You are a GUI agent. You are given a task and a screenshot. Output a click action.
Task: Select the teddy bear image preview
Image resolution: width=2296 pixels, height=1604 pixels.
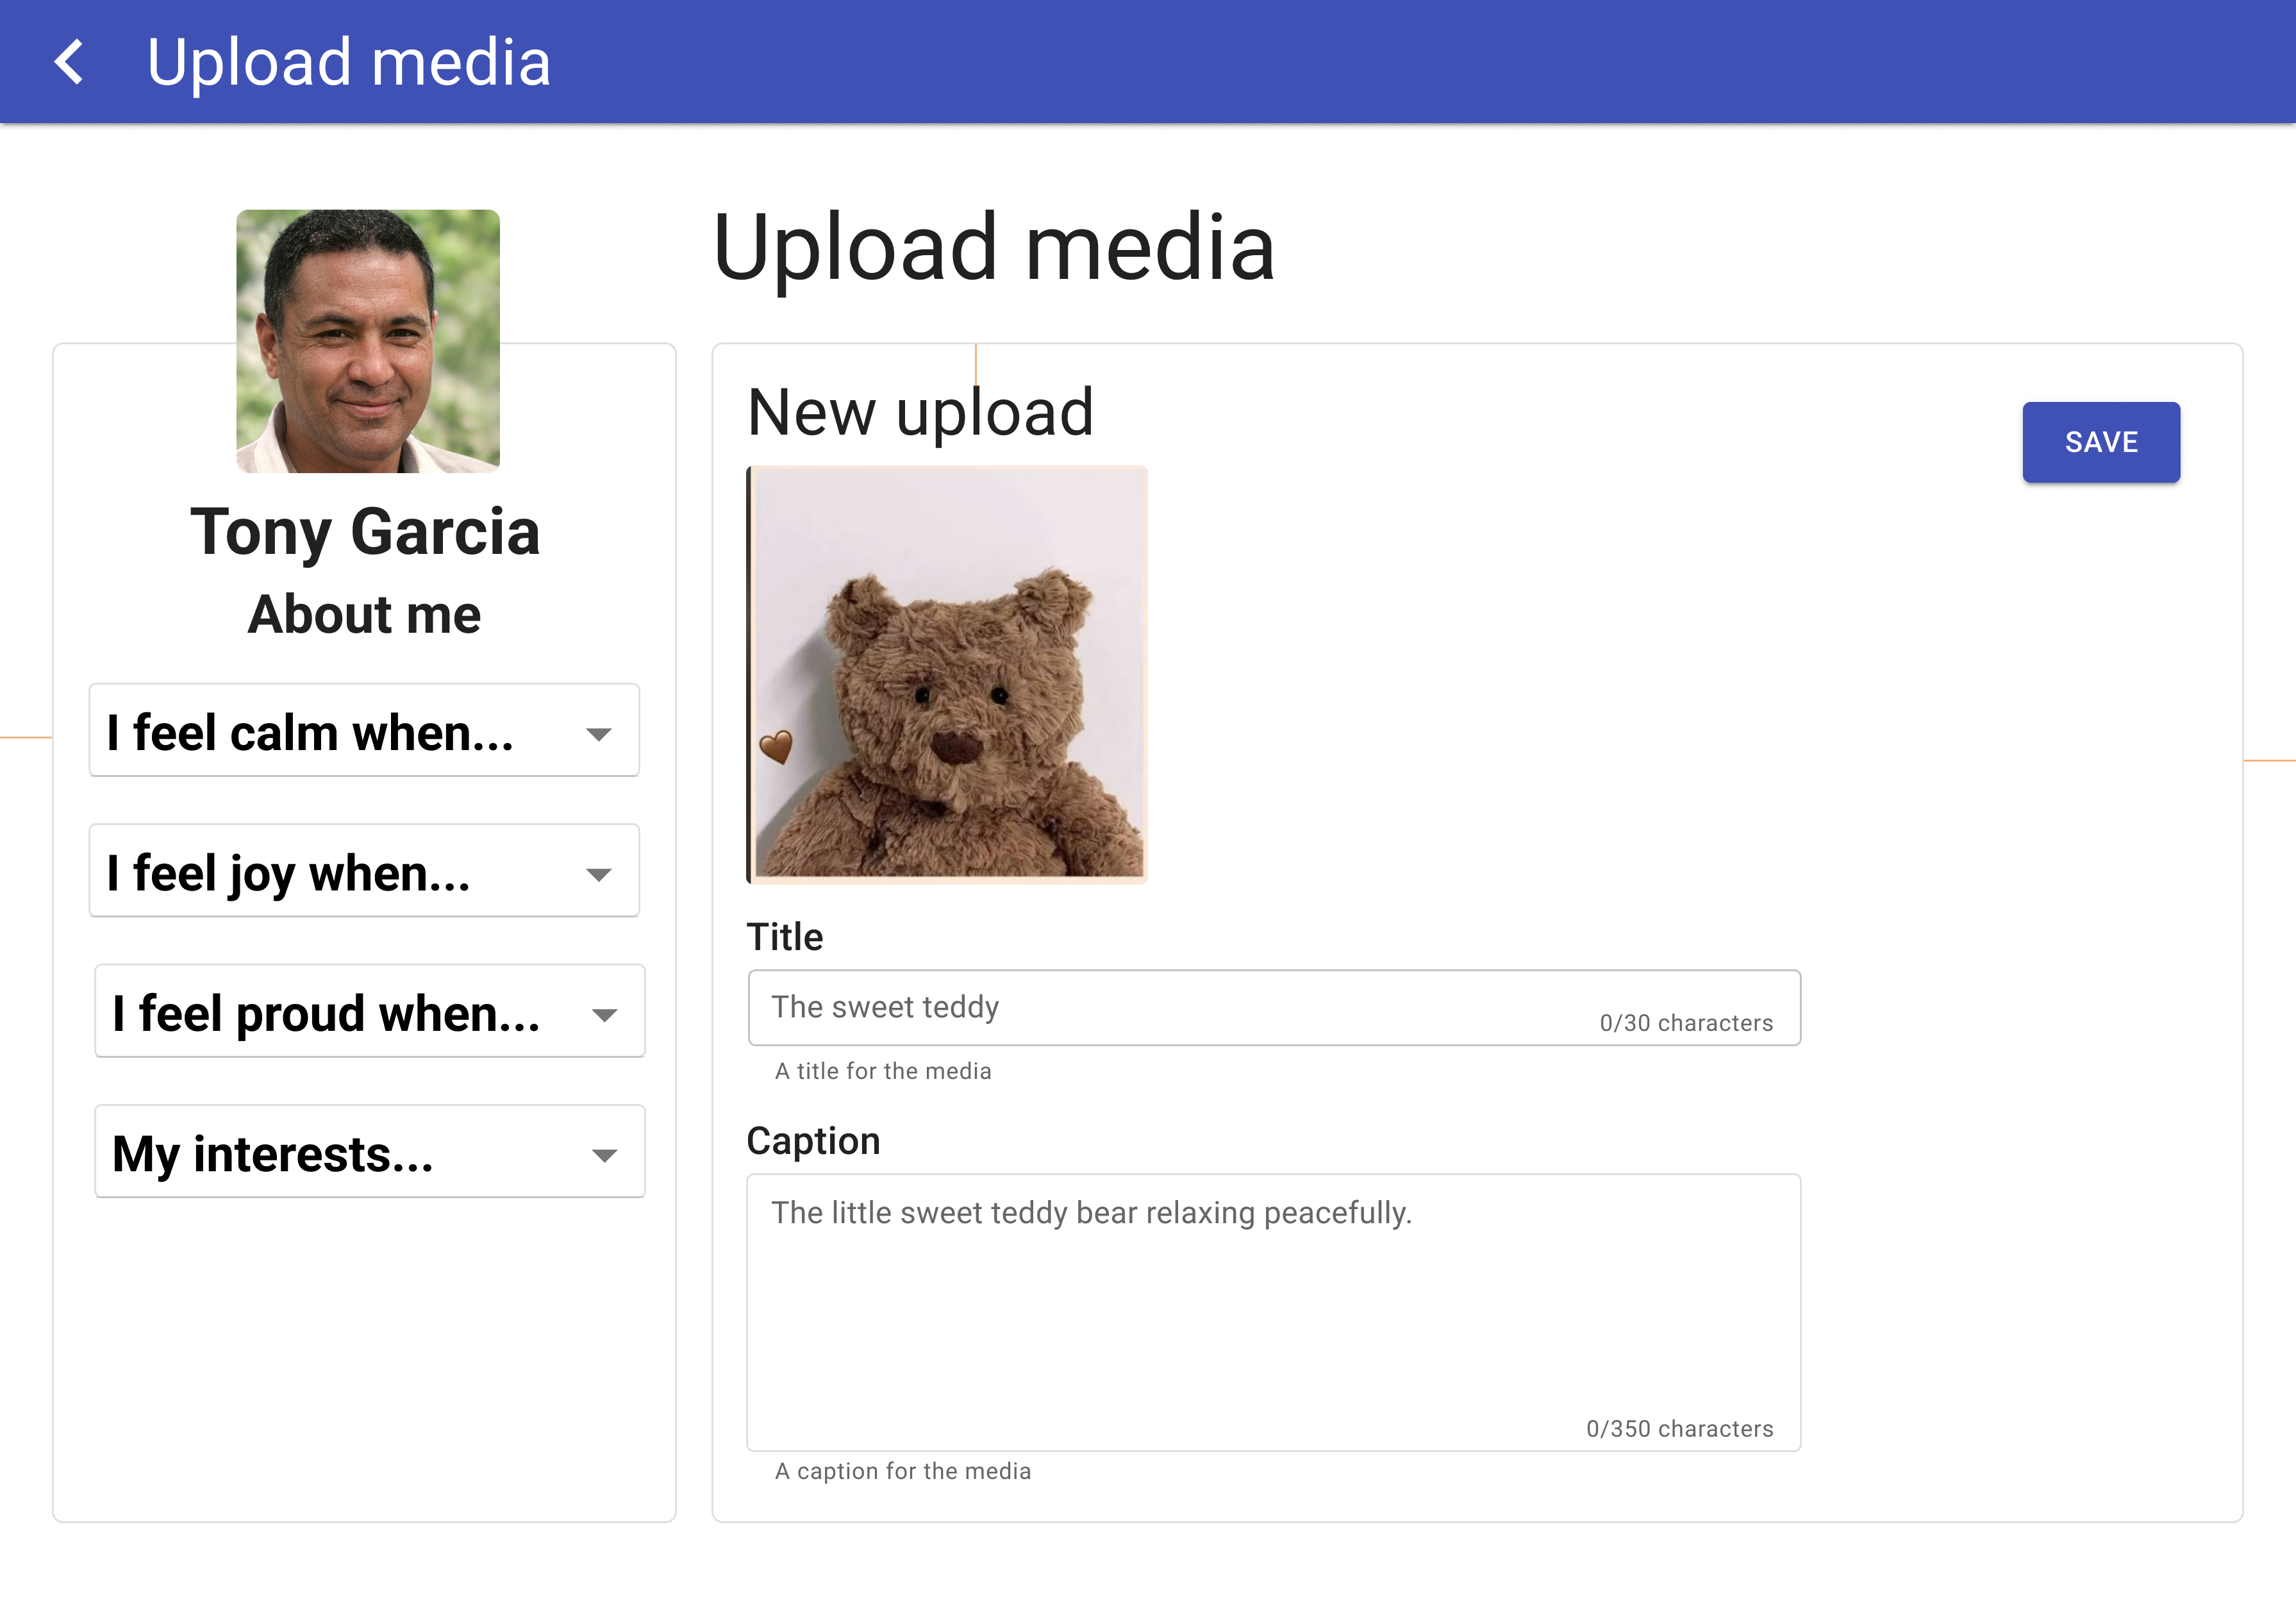point(947,674)
